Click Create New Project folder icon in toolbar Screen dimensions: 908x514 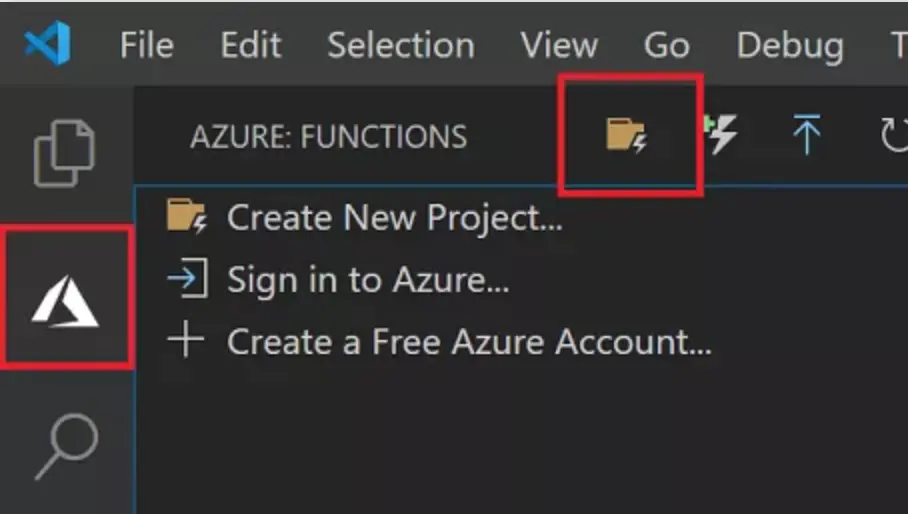point(627,135)
